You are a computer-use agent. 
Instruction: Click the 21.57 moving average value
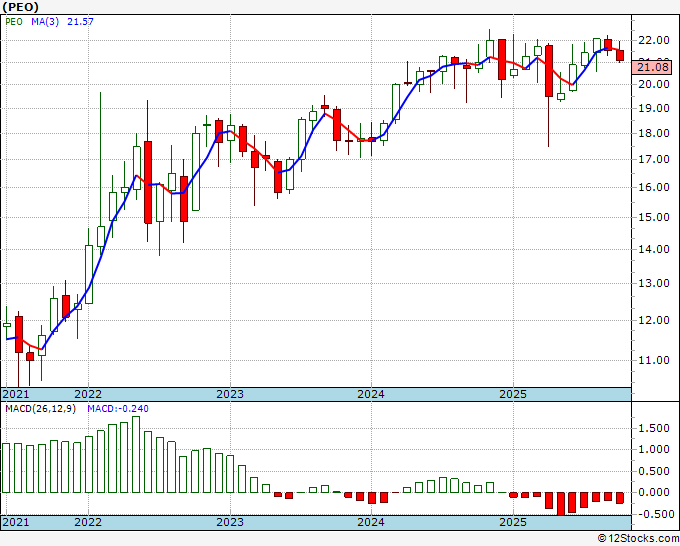80,22
